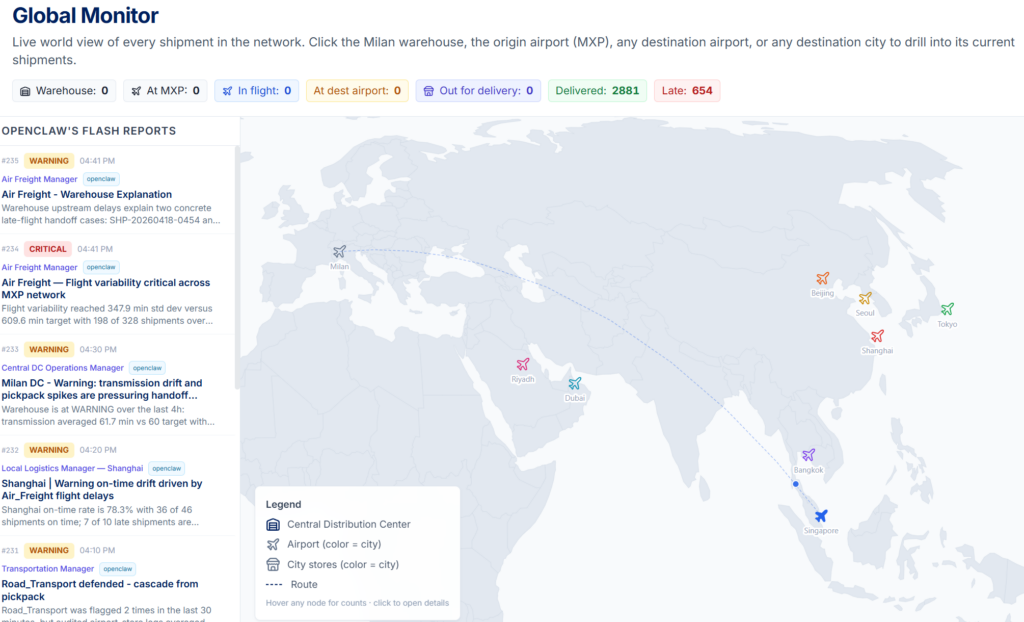Open the critical flight variability report
The image size is (1024, 622).
[x=106, y=289]
